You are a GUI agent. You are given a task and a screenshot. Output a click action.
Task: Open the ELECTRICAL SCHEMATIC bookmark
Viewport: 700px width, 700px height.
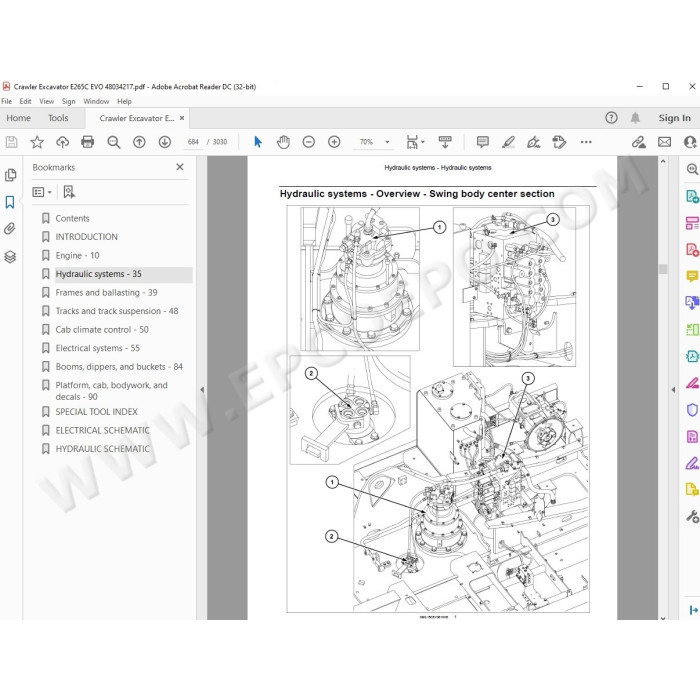tap(102, 430)
